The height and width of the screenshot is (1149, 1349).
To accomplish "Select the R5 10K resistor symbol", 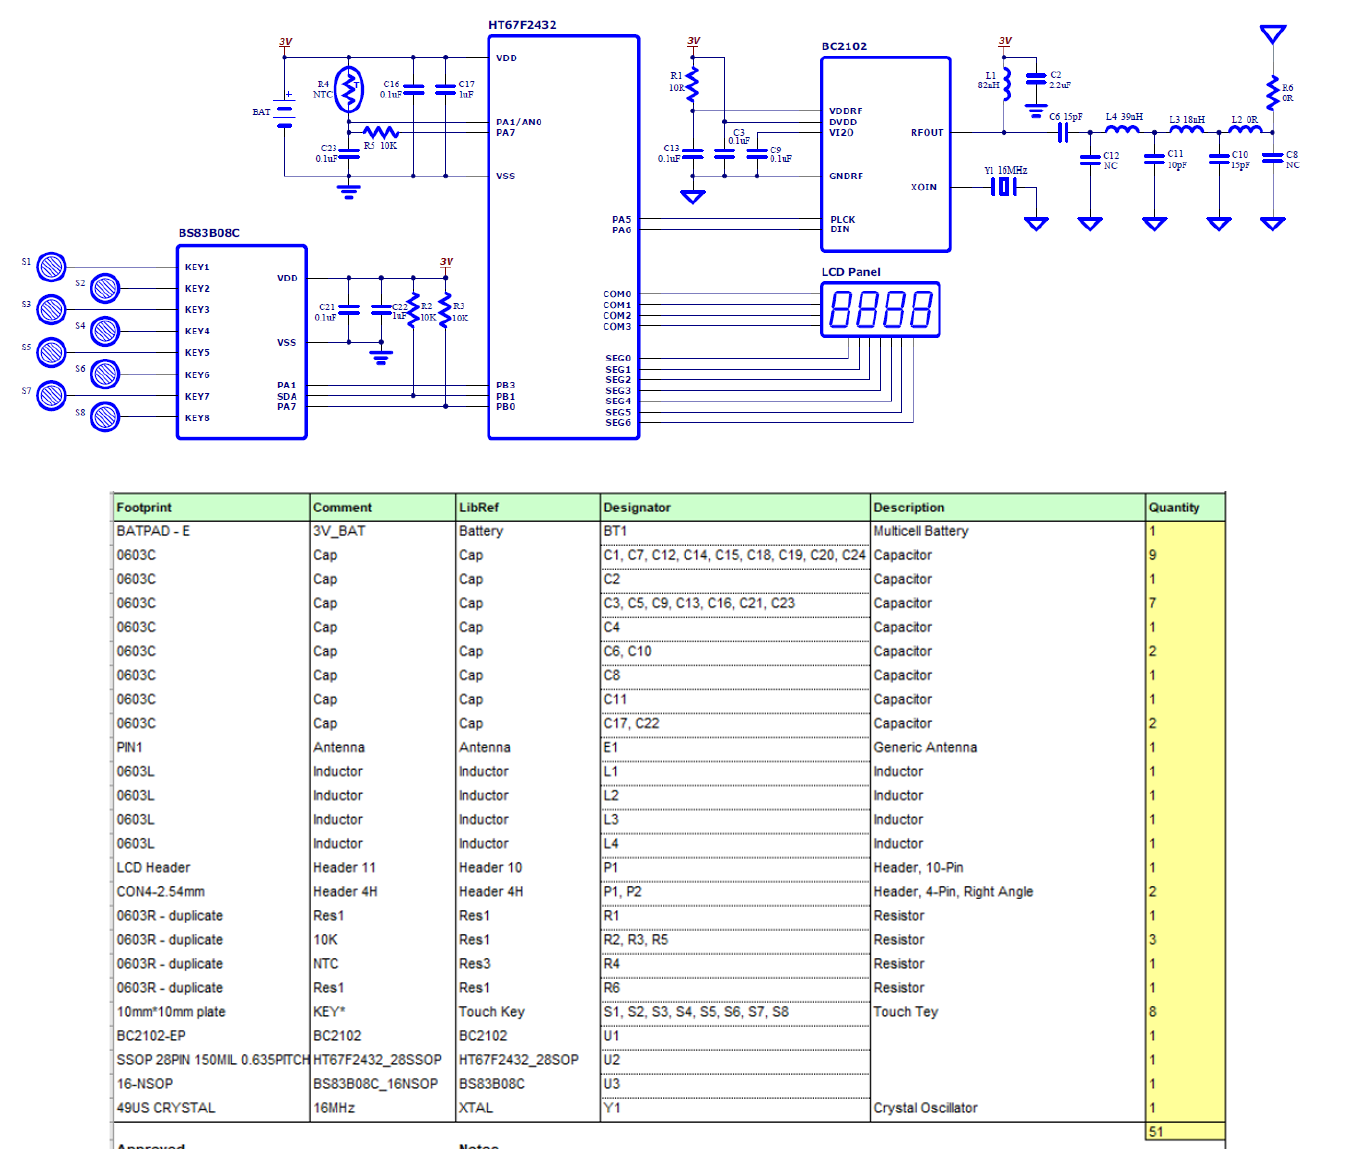I will [381, 132].
